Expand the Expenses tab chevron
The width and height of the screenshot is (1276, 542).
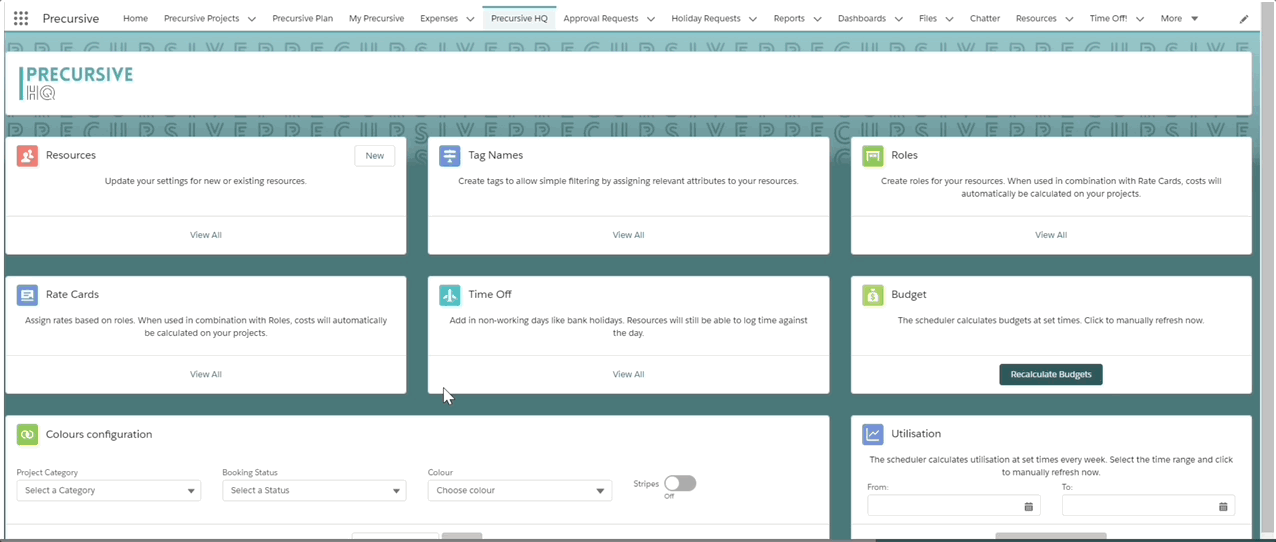coord(470,19)
